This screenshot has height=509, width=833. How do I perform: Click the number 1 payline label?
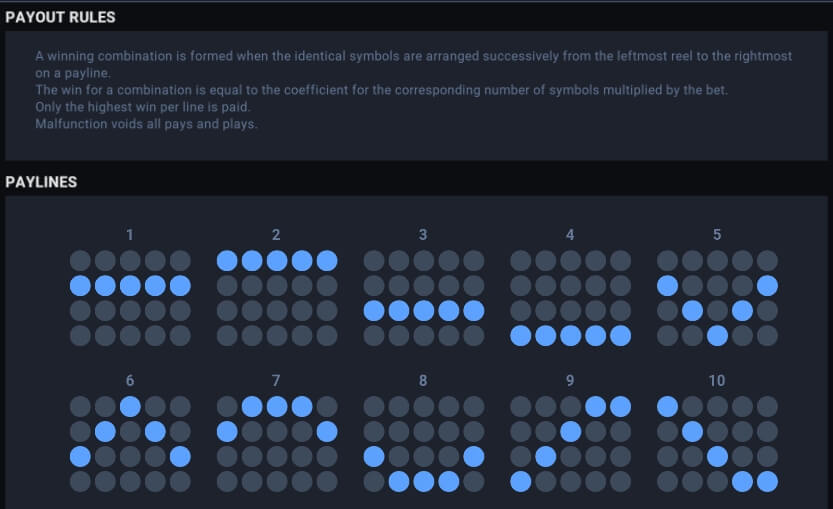coord(130,235)
